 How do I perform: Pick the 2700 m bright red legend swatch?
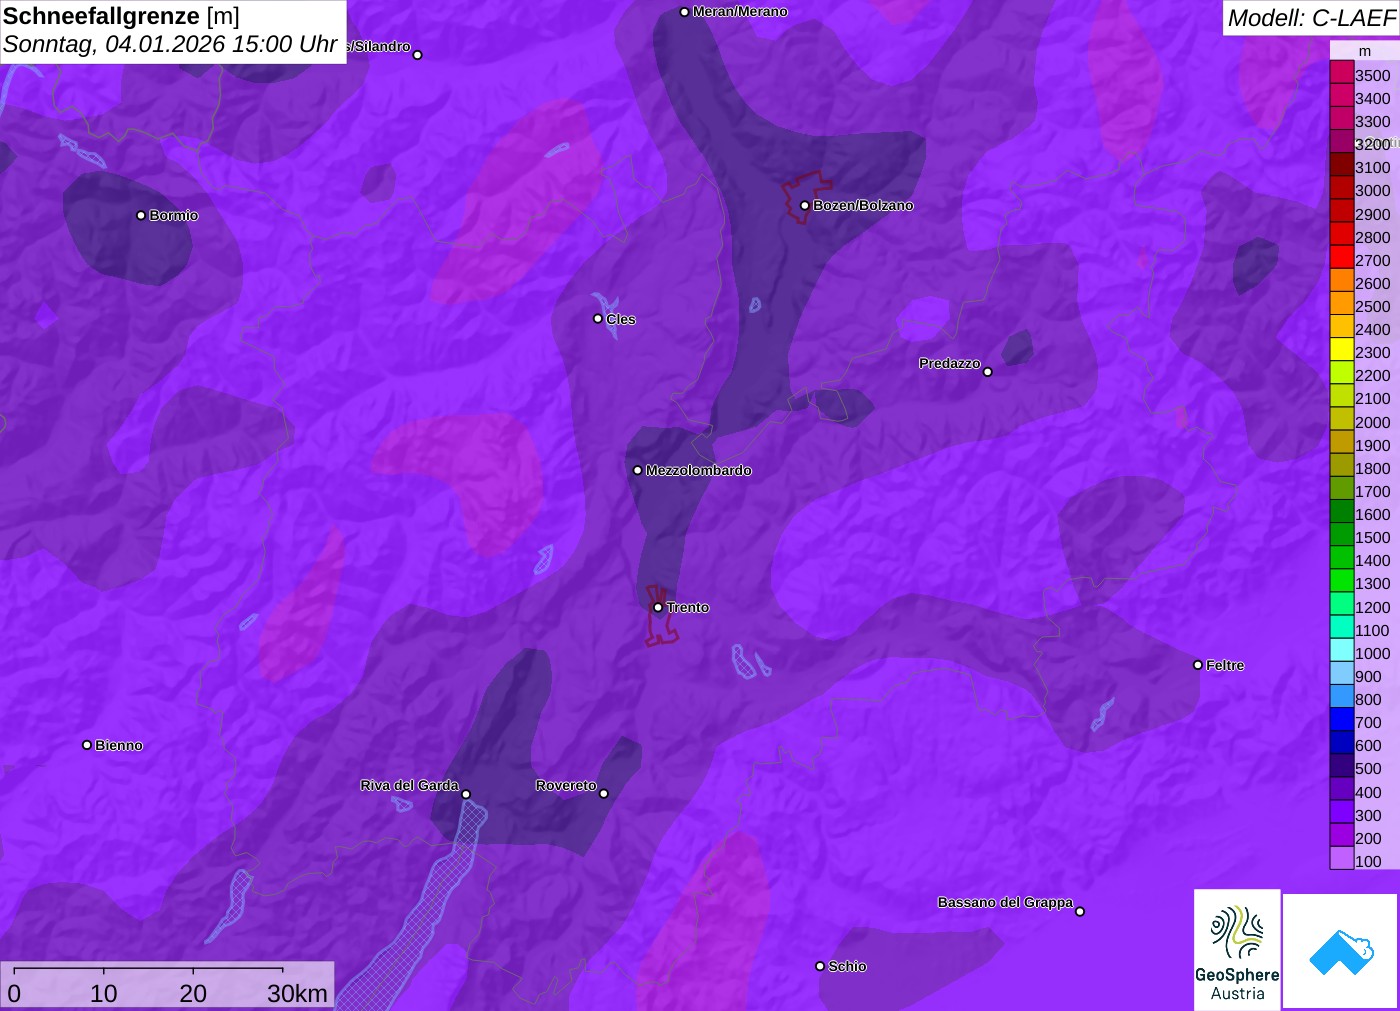(1341, 257)
